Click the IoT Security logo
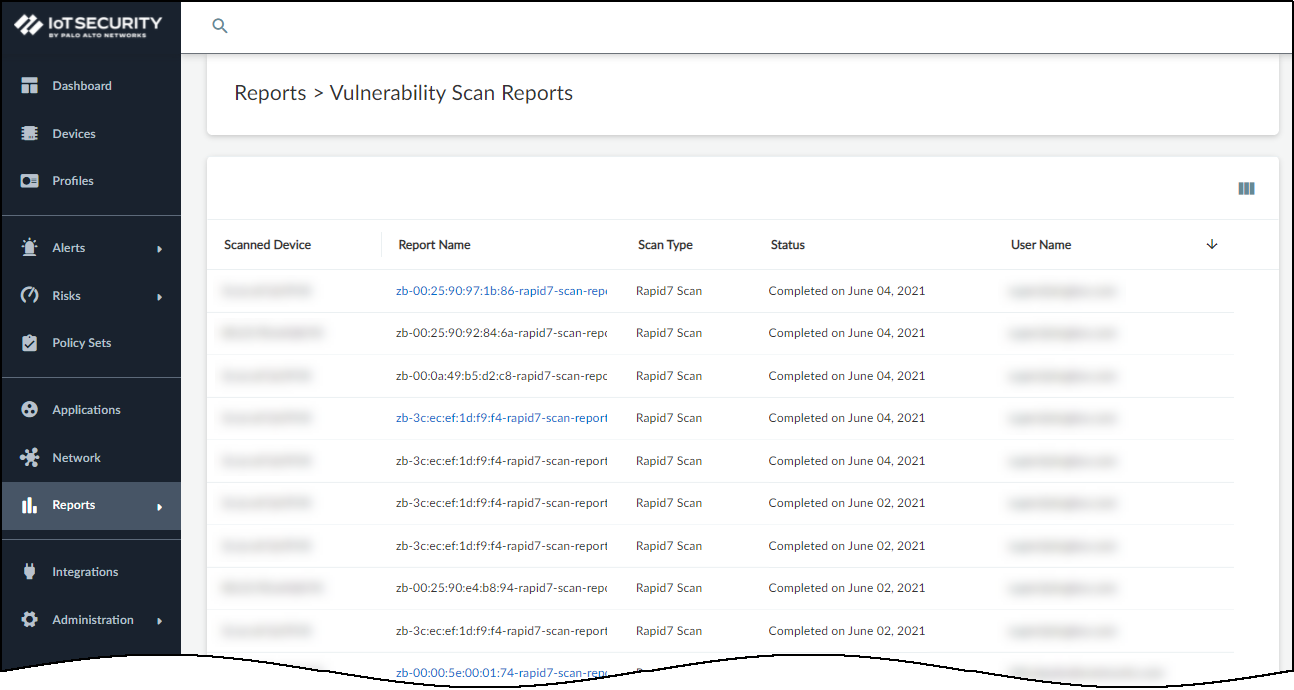The width and height of the screenshot is (1294, 690). coord(88,26)
